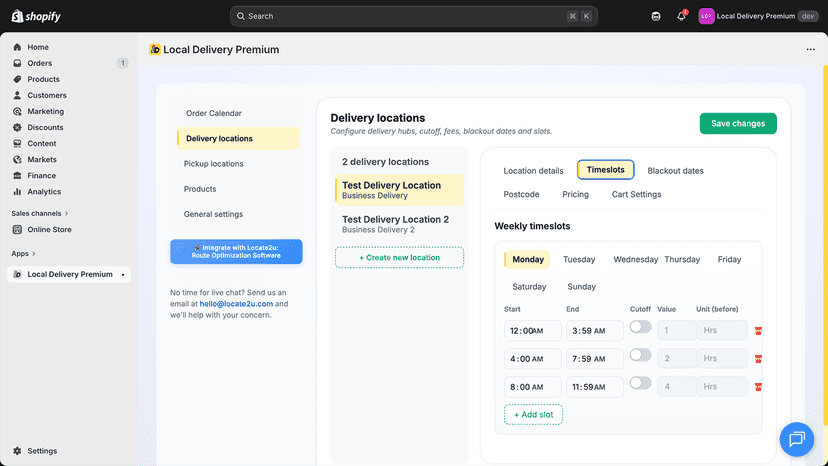Select the Tuesday day tab
This screenshot has width=828, height=466.
pyautogui.click(x=579, y=259)
